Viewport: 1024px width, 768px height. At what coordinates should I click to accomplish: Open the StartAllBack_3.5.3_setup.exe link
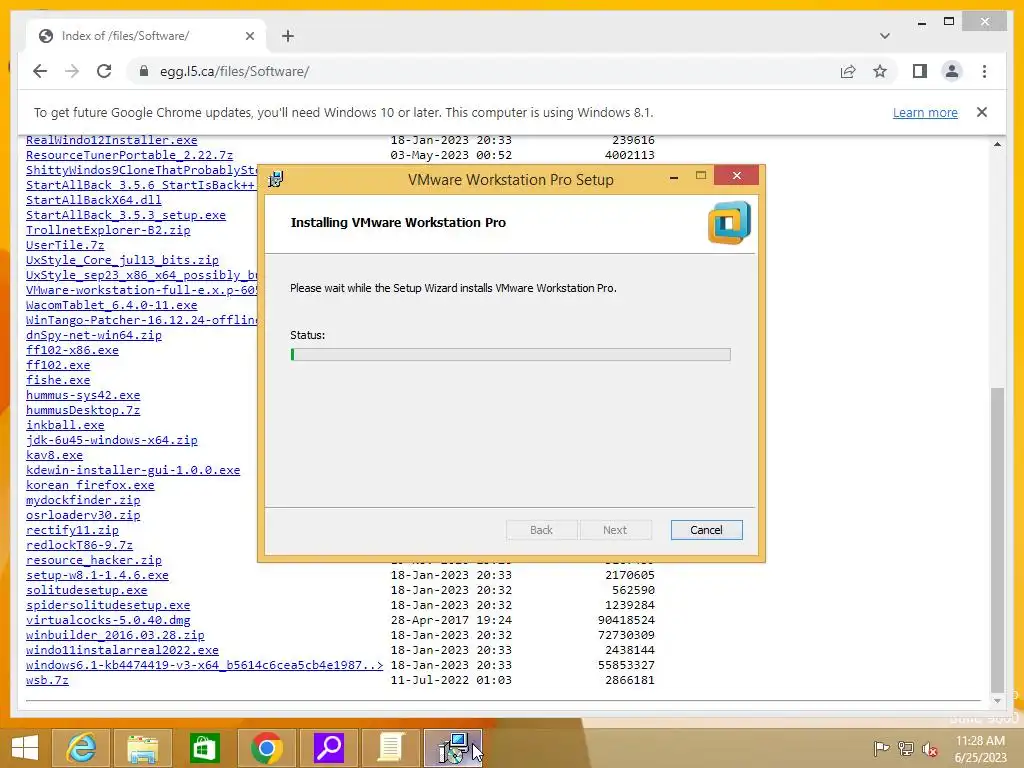tap(125, 215)
